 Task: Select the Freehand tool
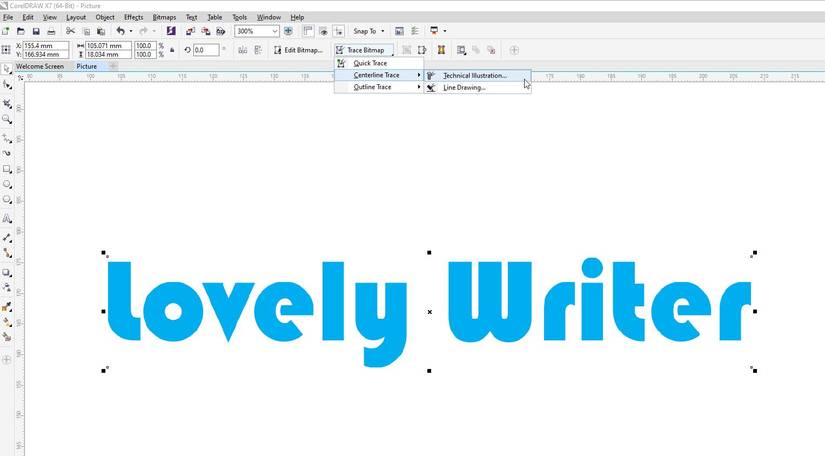7,138
